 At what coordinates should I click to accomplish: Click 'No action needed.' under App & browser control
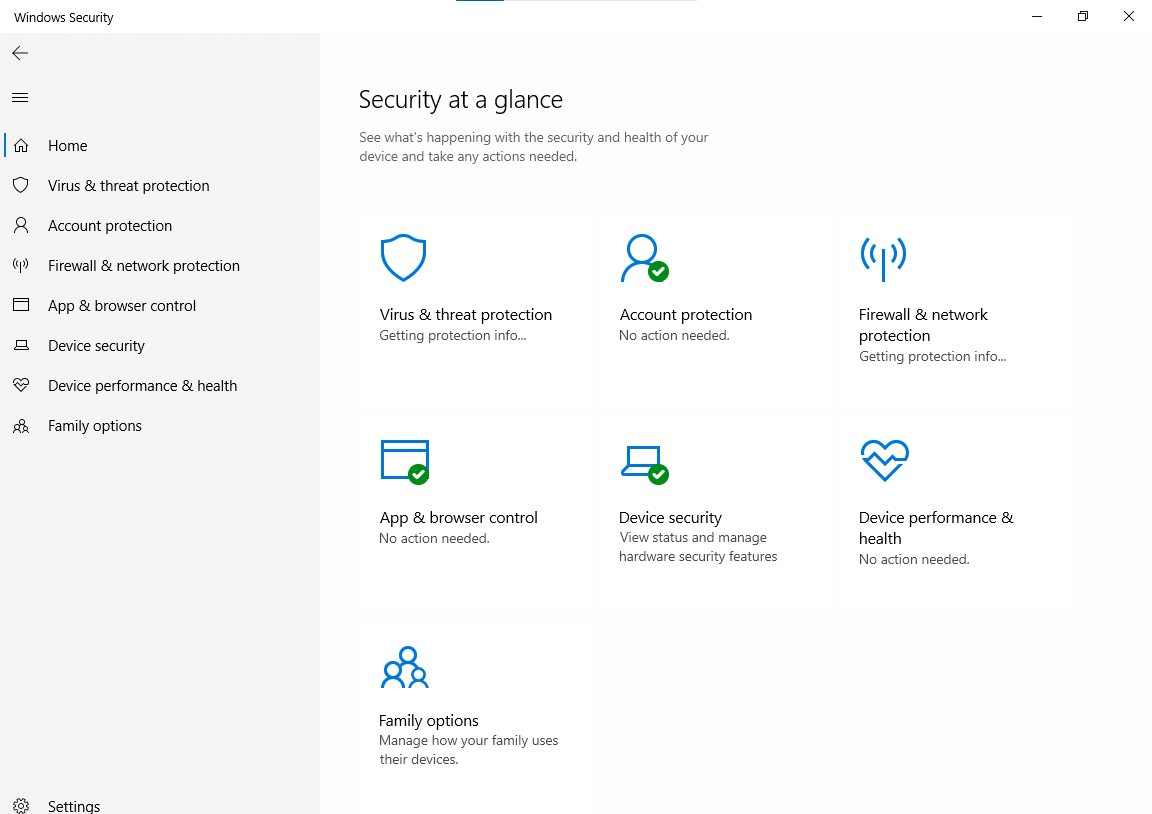434,539
